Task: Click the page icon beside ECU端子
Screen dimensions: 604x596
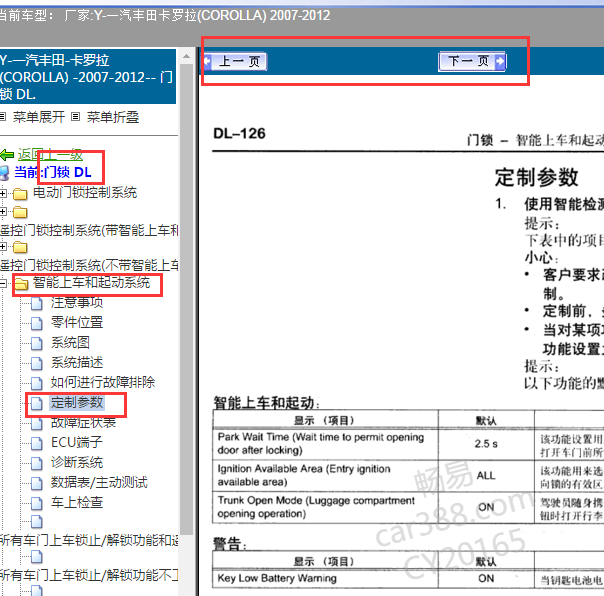Action: (x=37, y=443)
